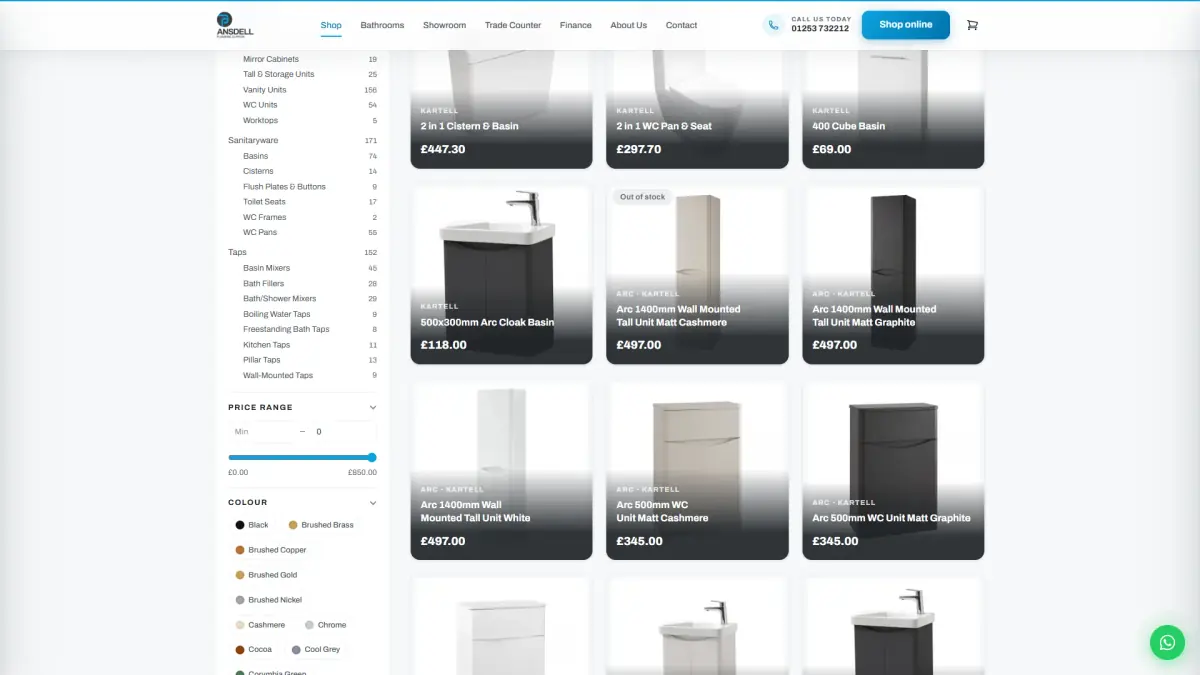Select the Cocoa colour filter

(x=254, y=650)
